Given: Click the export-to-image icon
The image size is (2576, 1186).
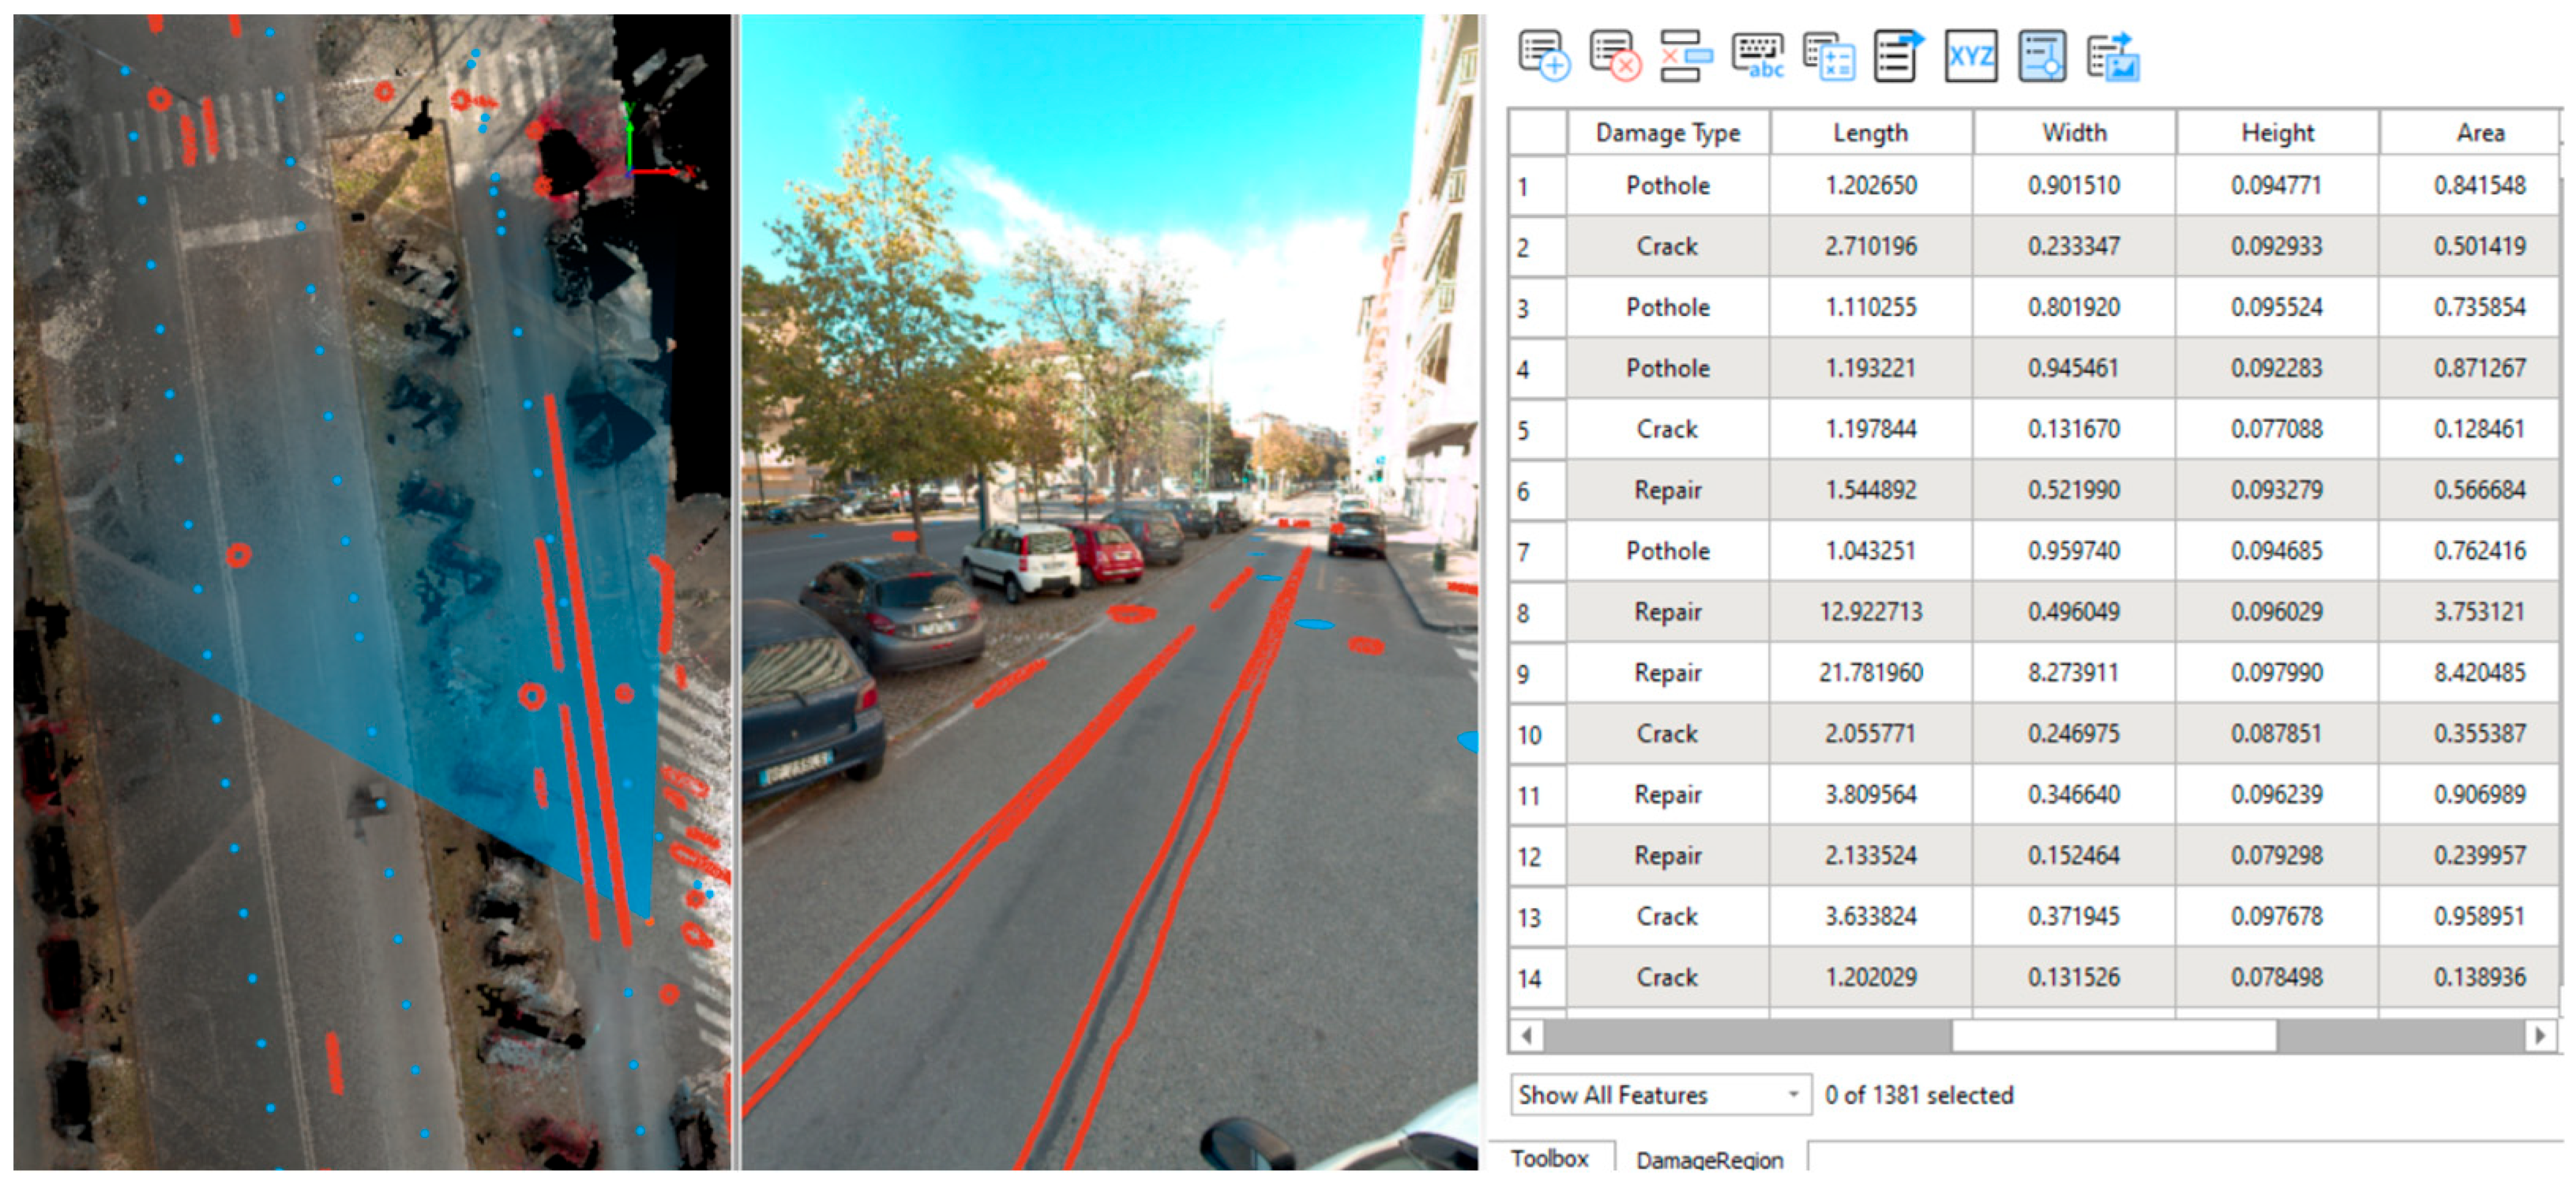Looking at the screenshot, I should pyautogui.click(x=2112, y=56).
